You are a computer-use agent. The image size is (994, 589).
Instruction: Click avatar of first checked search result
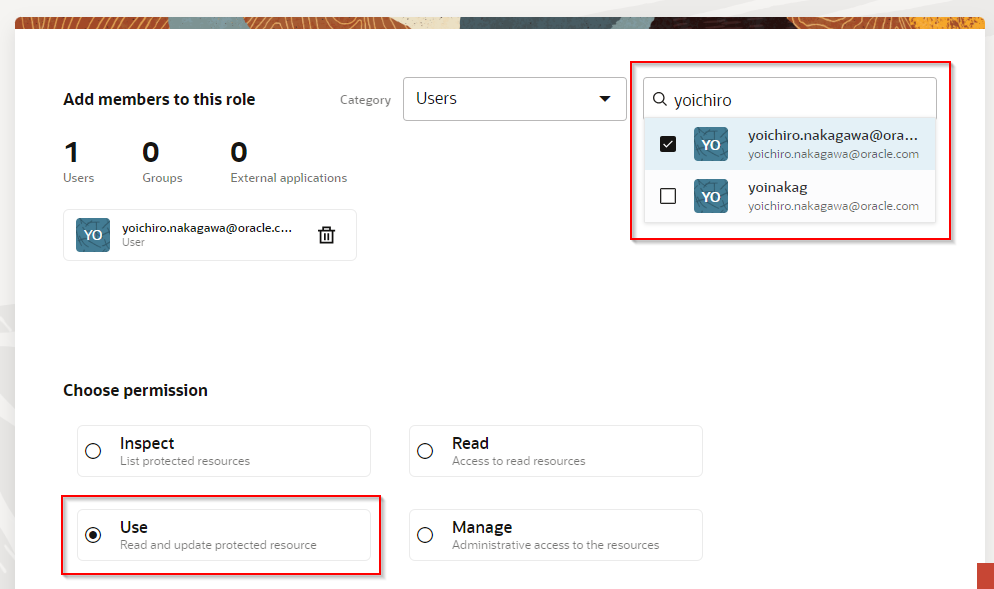click(710, 144)
